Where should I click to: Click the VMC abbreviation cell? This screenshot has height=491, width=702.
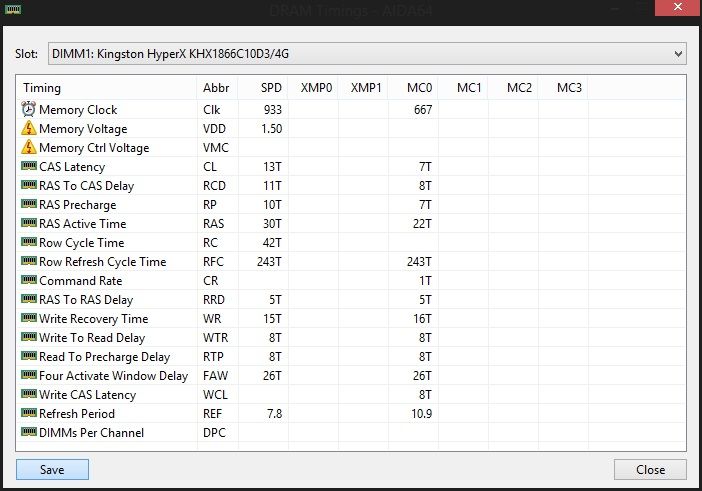tap(216, 148)
